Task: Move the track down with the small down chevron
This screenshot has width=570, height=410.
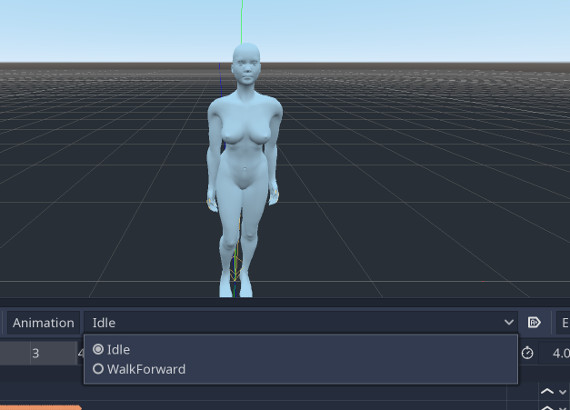Action: (563, 392)
